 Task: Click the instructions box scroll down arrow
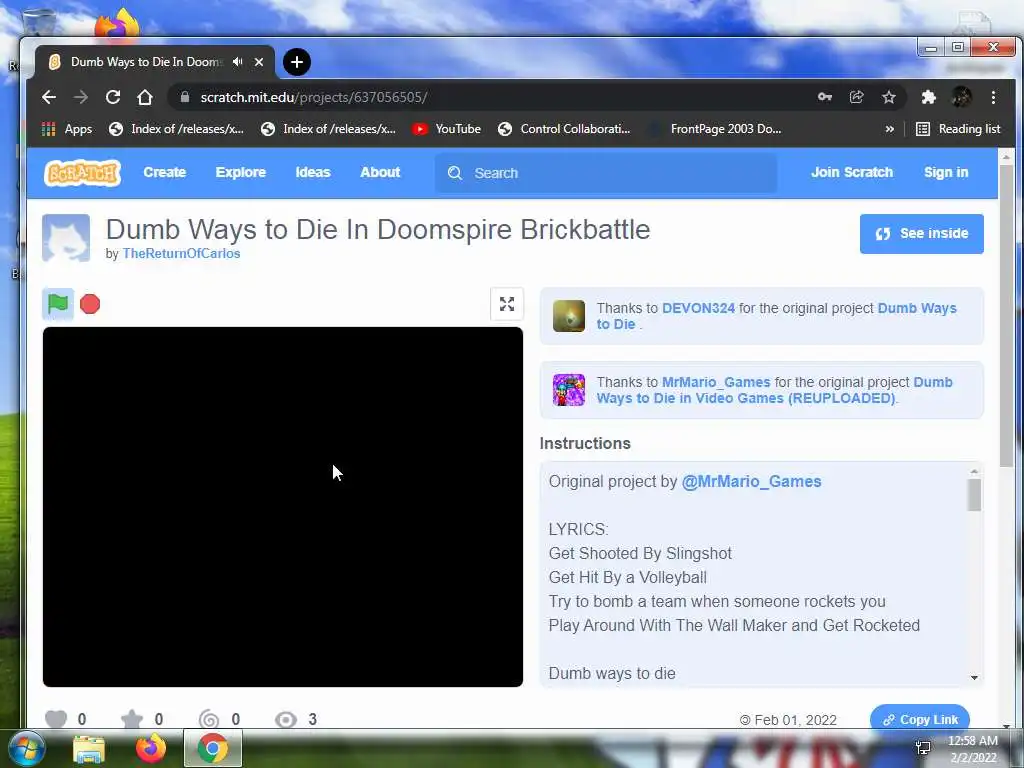coord(974,678)
